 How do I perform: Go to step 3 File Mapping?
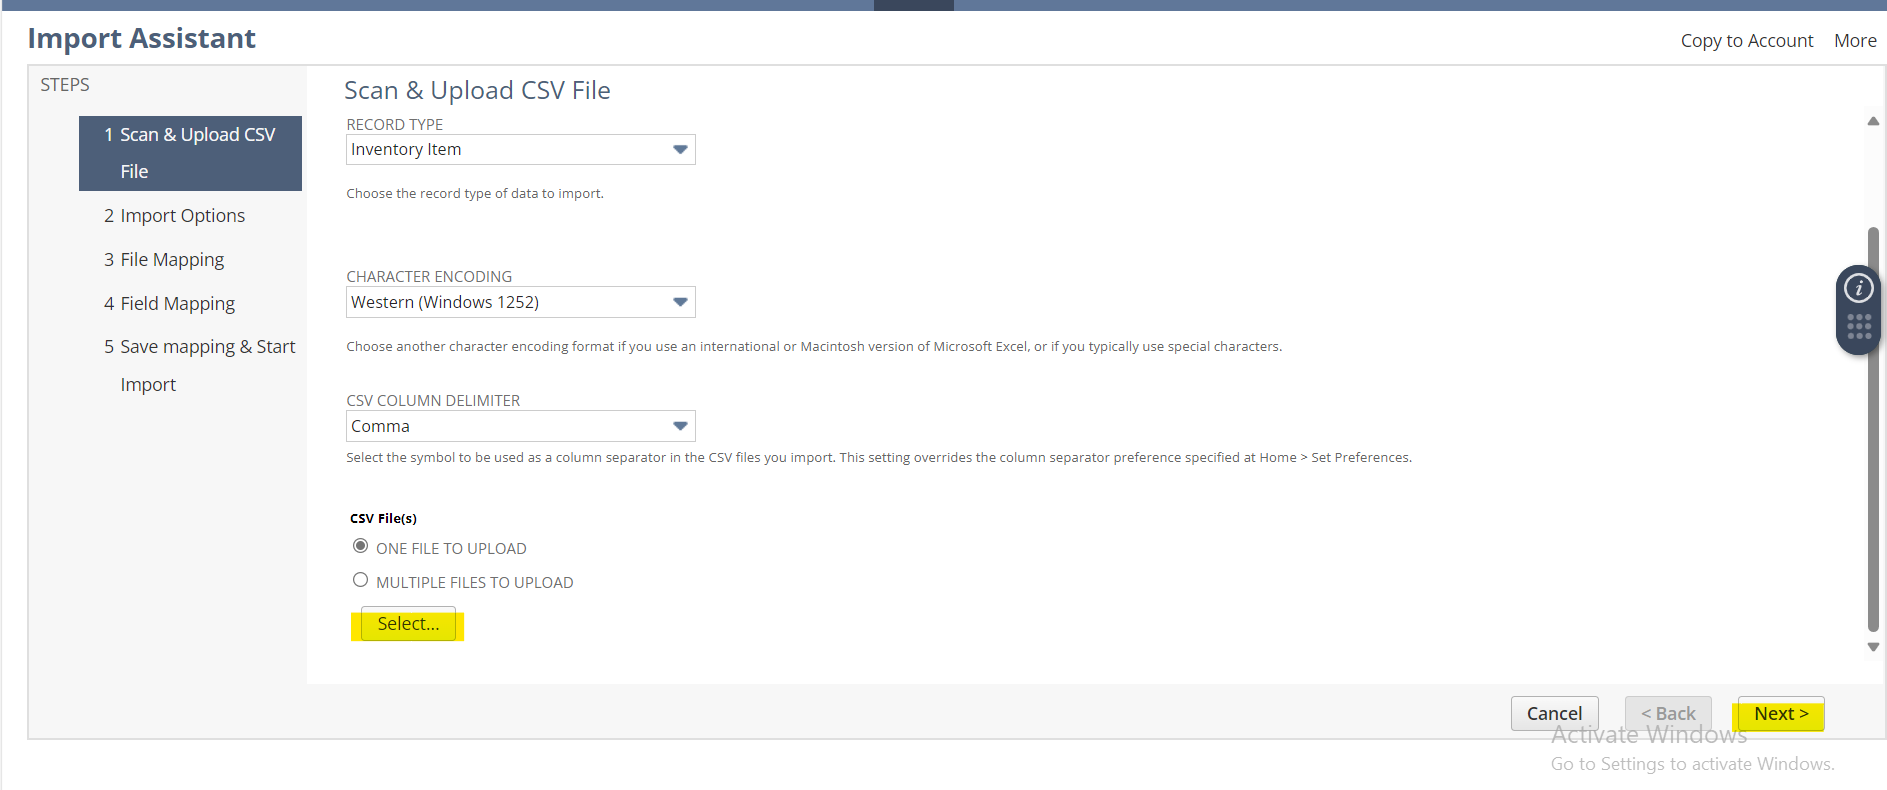164,259
